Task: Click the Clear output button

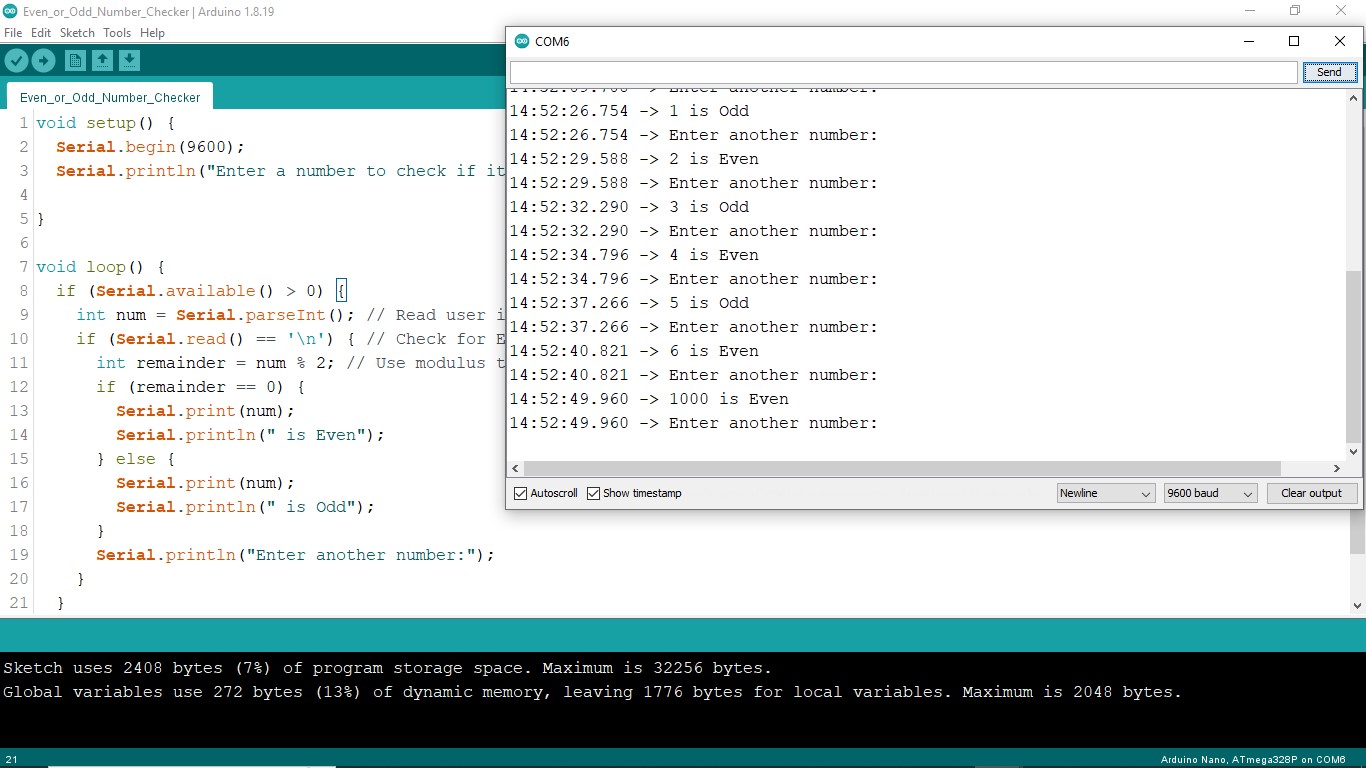Action: point(1311,494)
